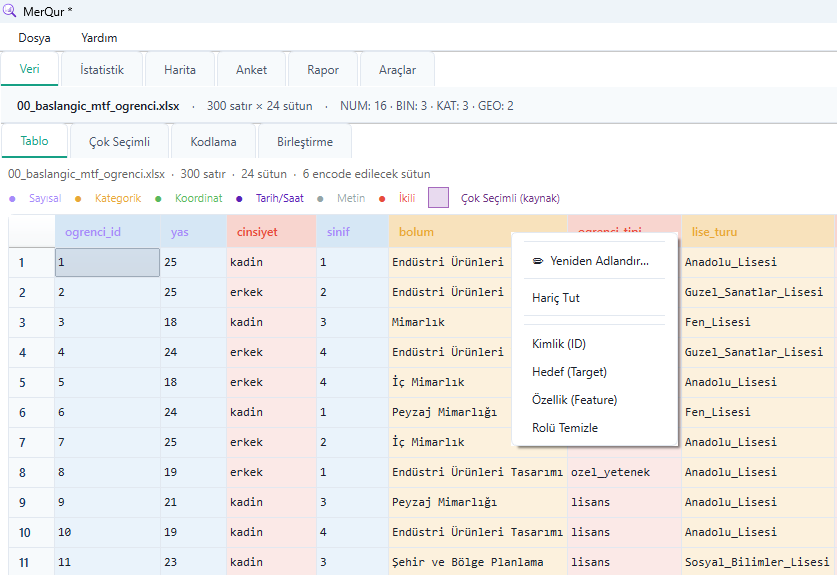The height and width of the screenshot is (575, 837).
Task: Click the dark blue Tarih/Saat legend dot
Action: coord(239,199)
